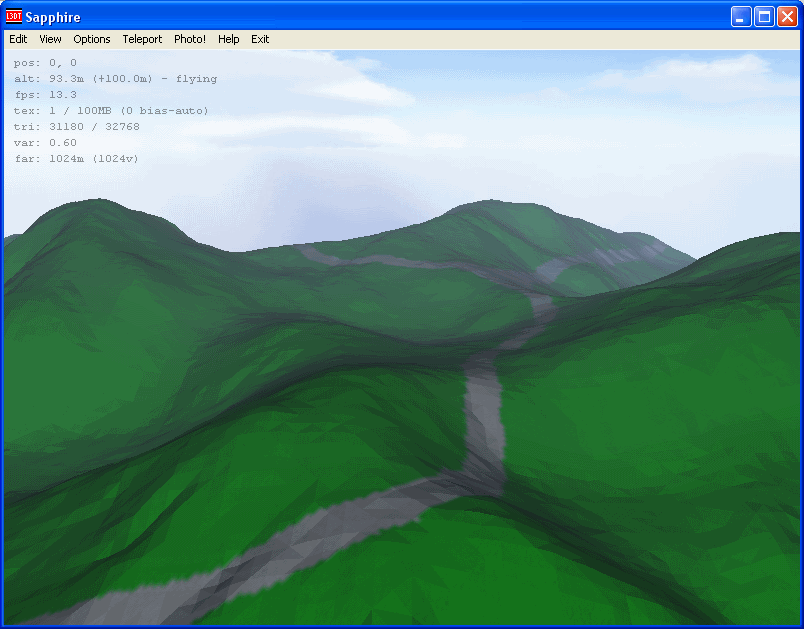This screenshot has width=804, height=629.
Task: Close the Sapphire window
Action: click(787, 17)
